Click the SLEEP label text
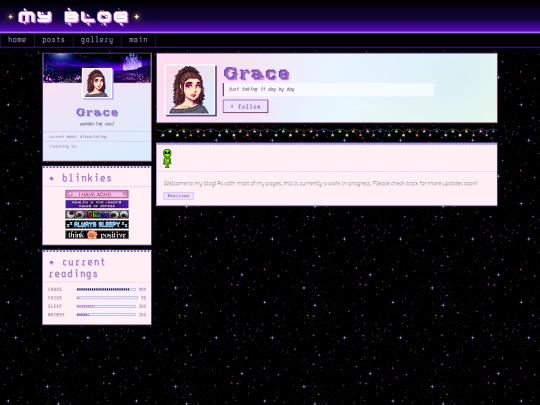 click(55, 306)
